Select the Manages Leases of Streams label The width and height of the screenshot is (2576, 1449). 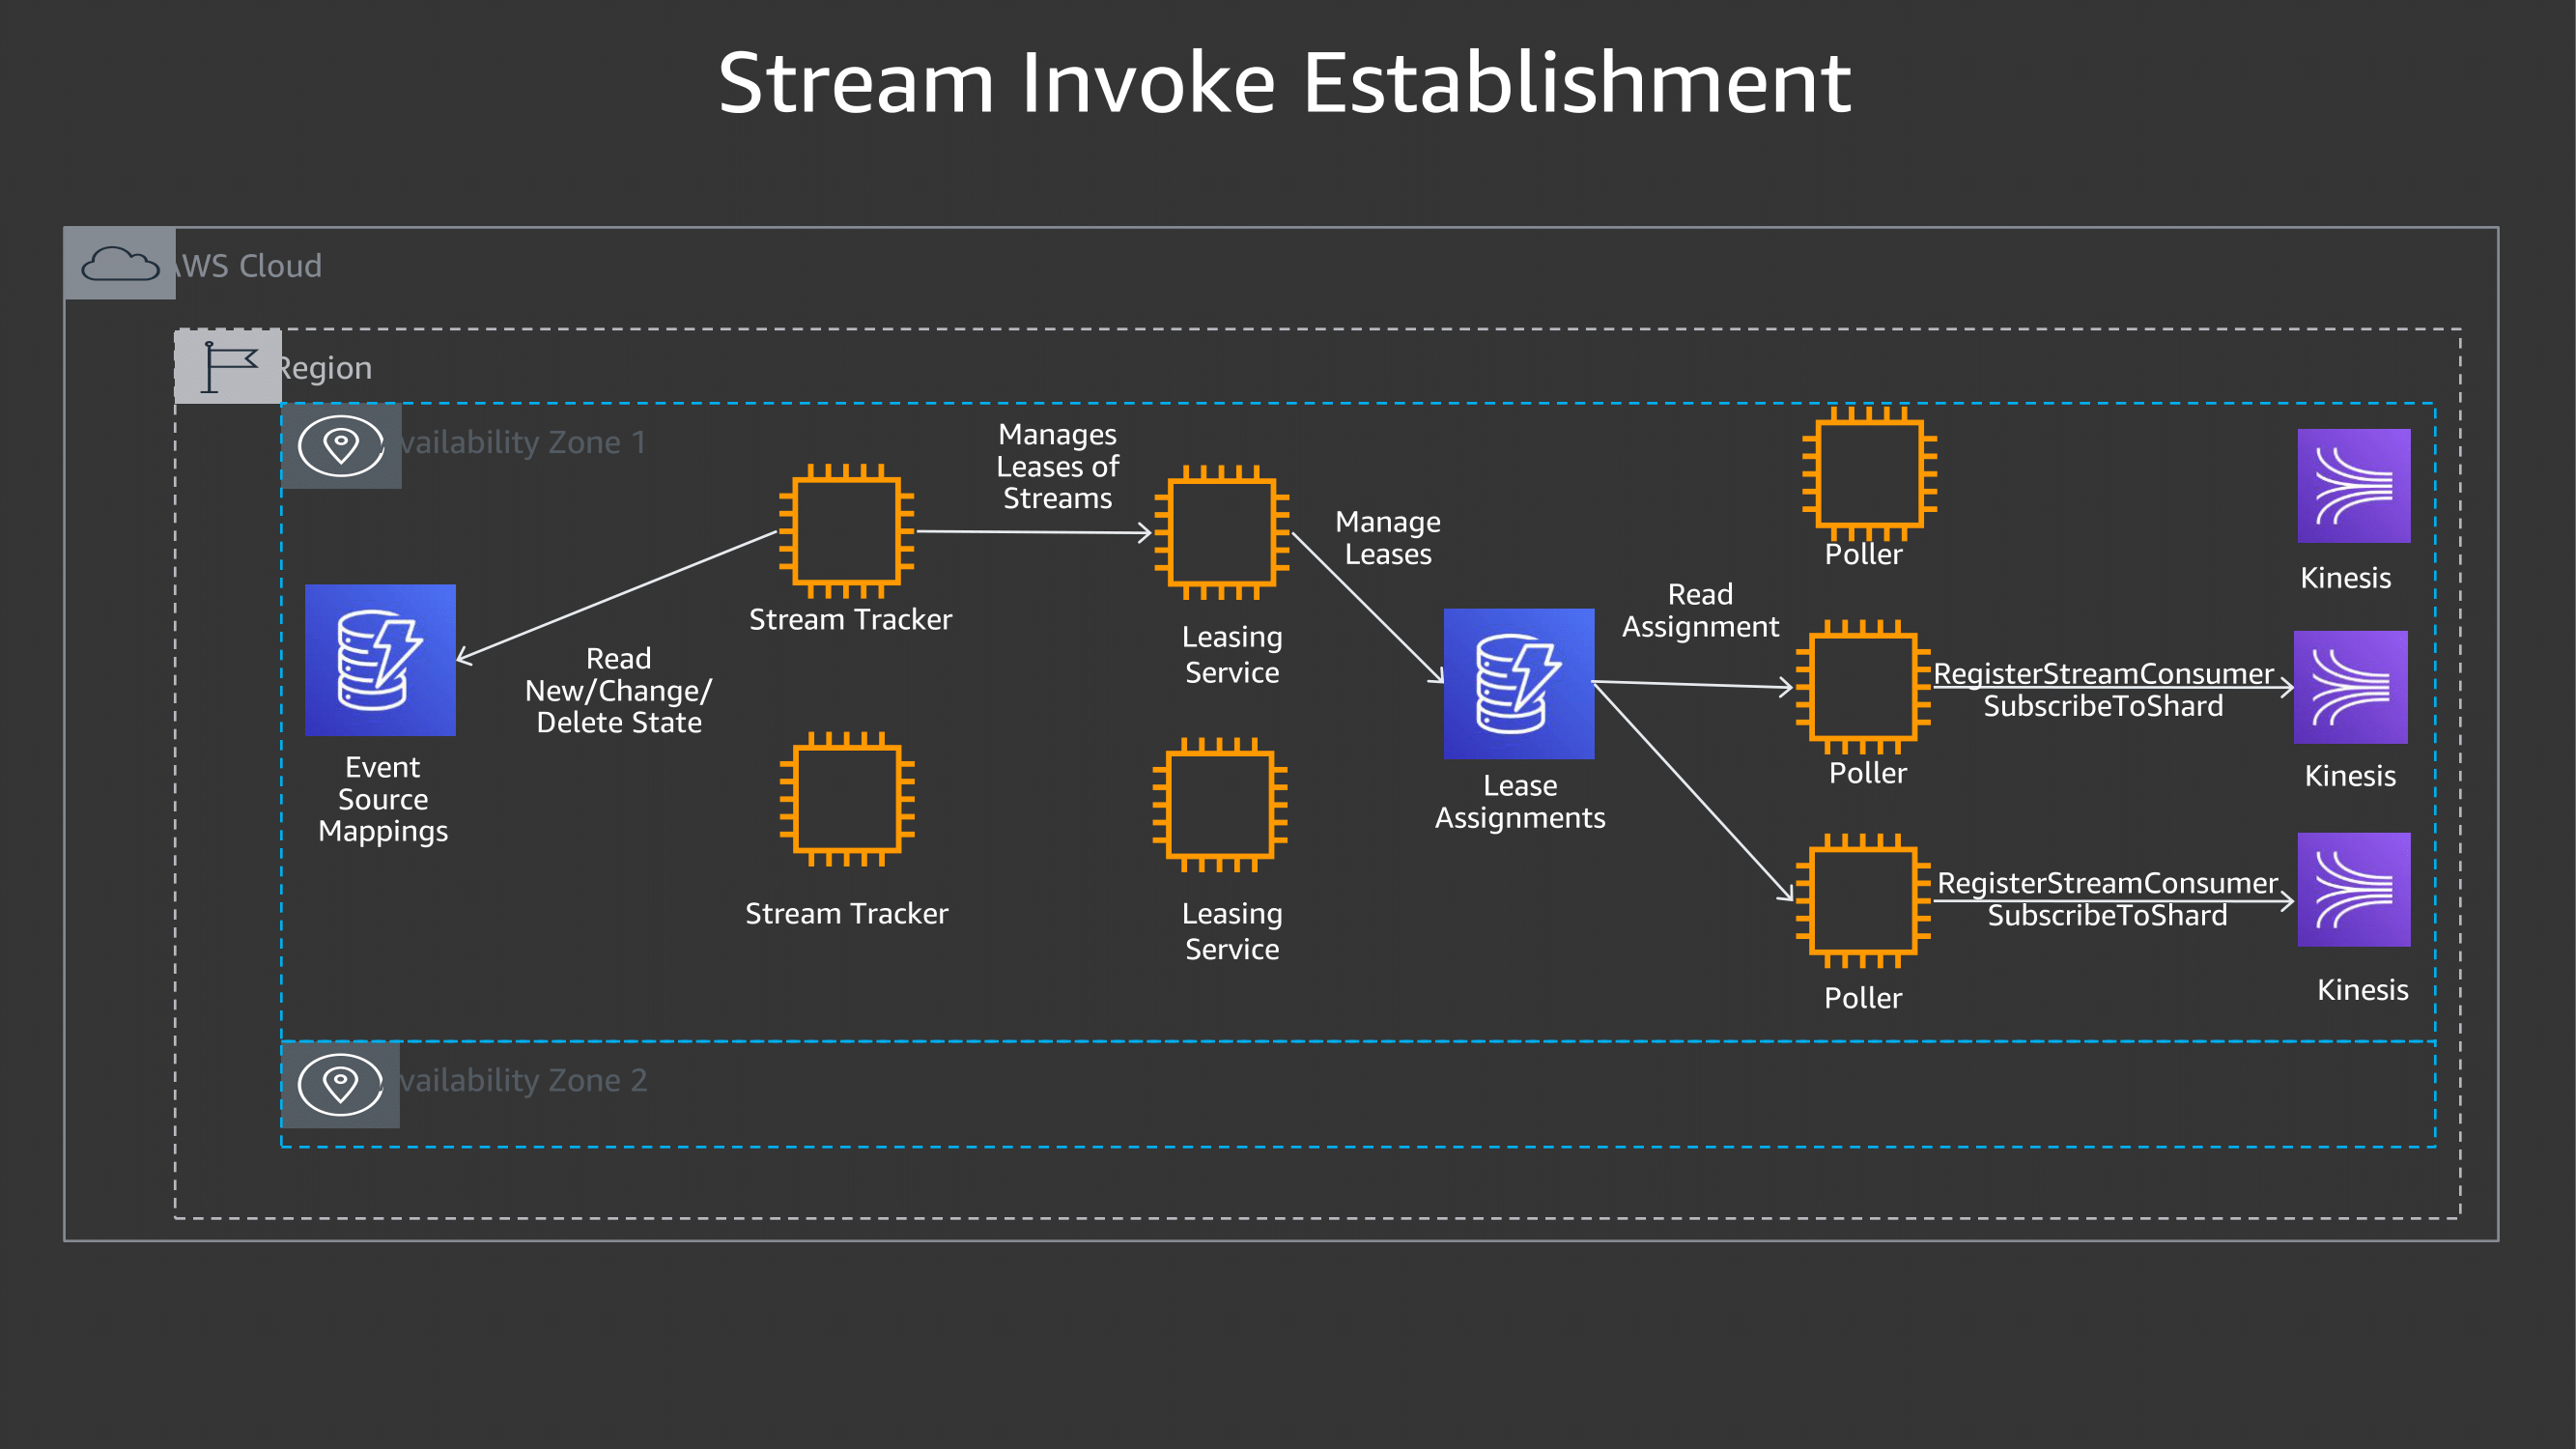1057,466
